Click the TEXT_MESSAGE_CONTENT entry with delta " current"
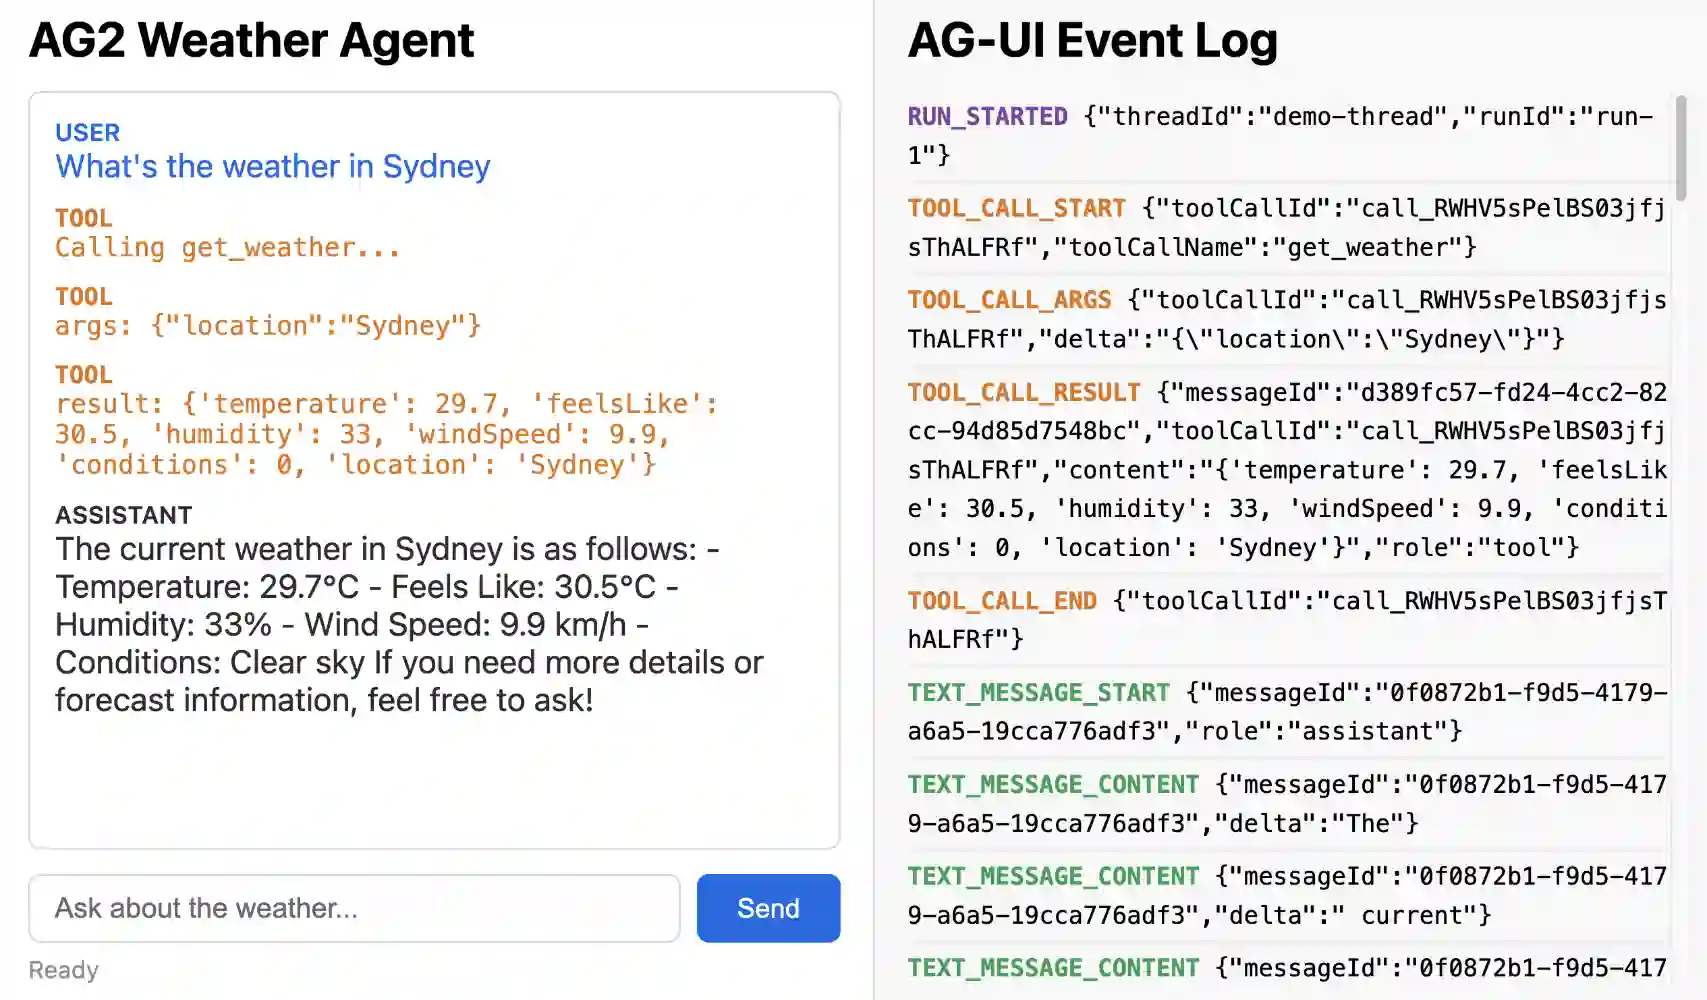 (x=1287, y=896)
